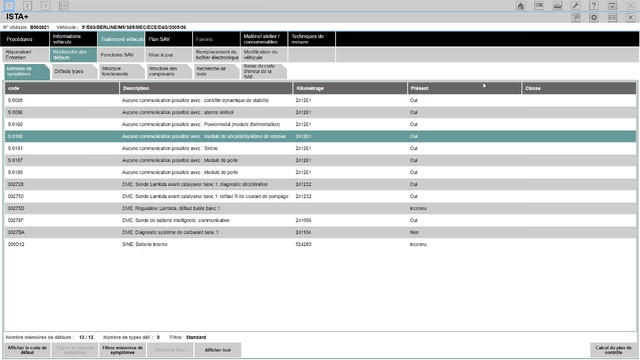
Task: Select Powermodul (module d'alimentation) fault row
Action: 320,124
